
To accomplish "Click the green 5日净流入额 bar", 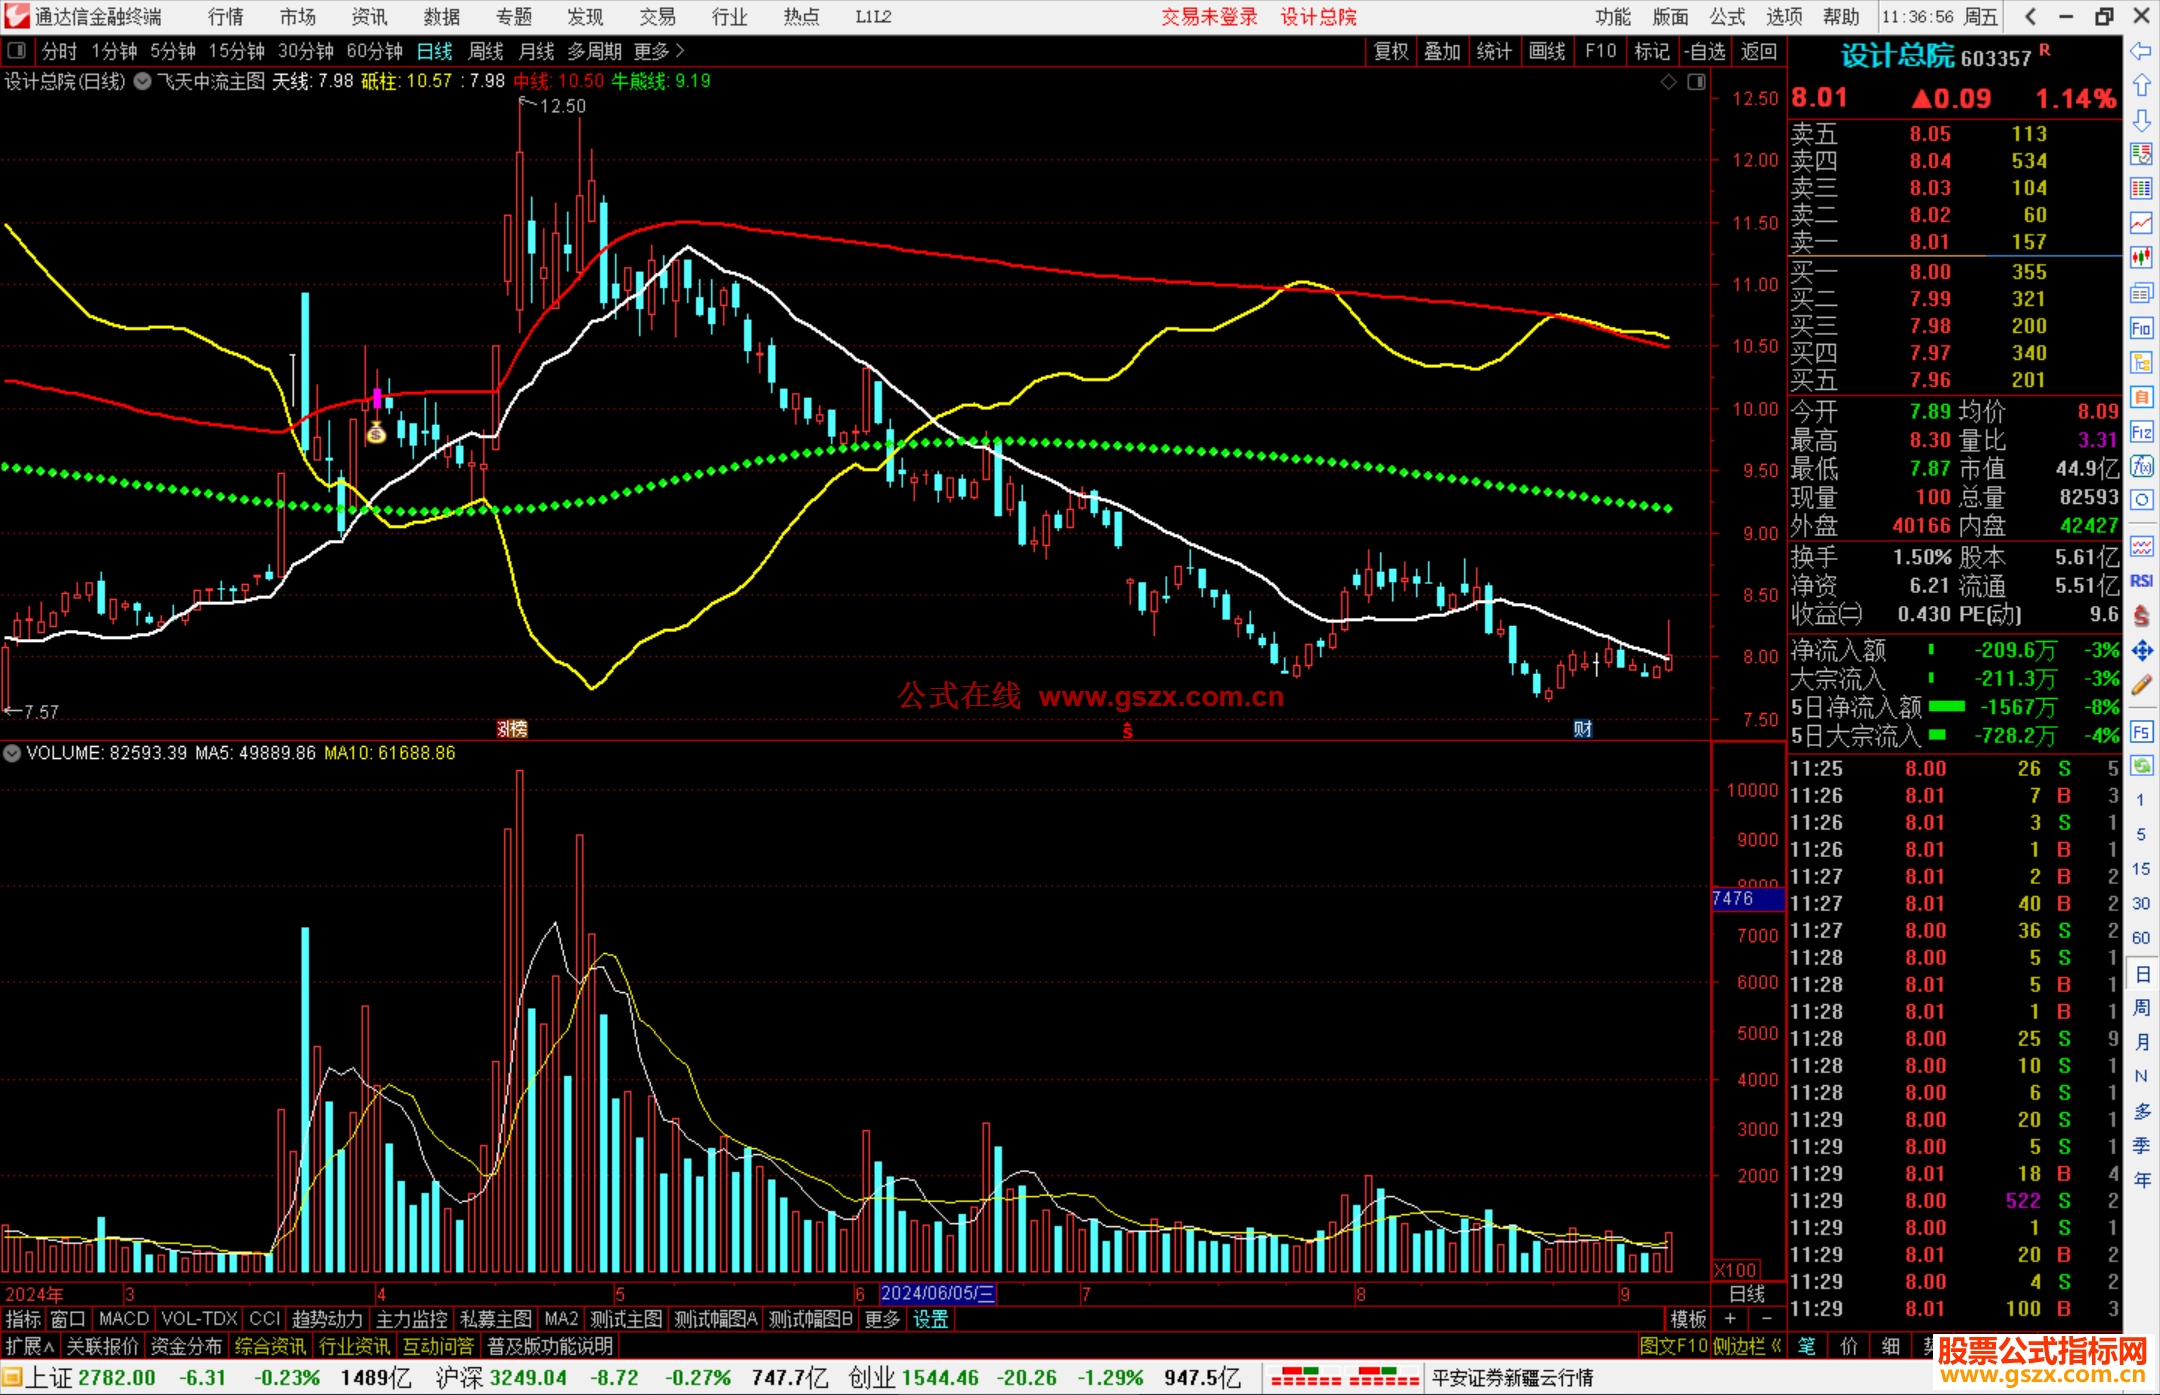I will point(1946,706).
